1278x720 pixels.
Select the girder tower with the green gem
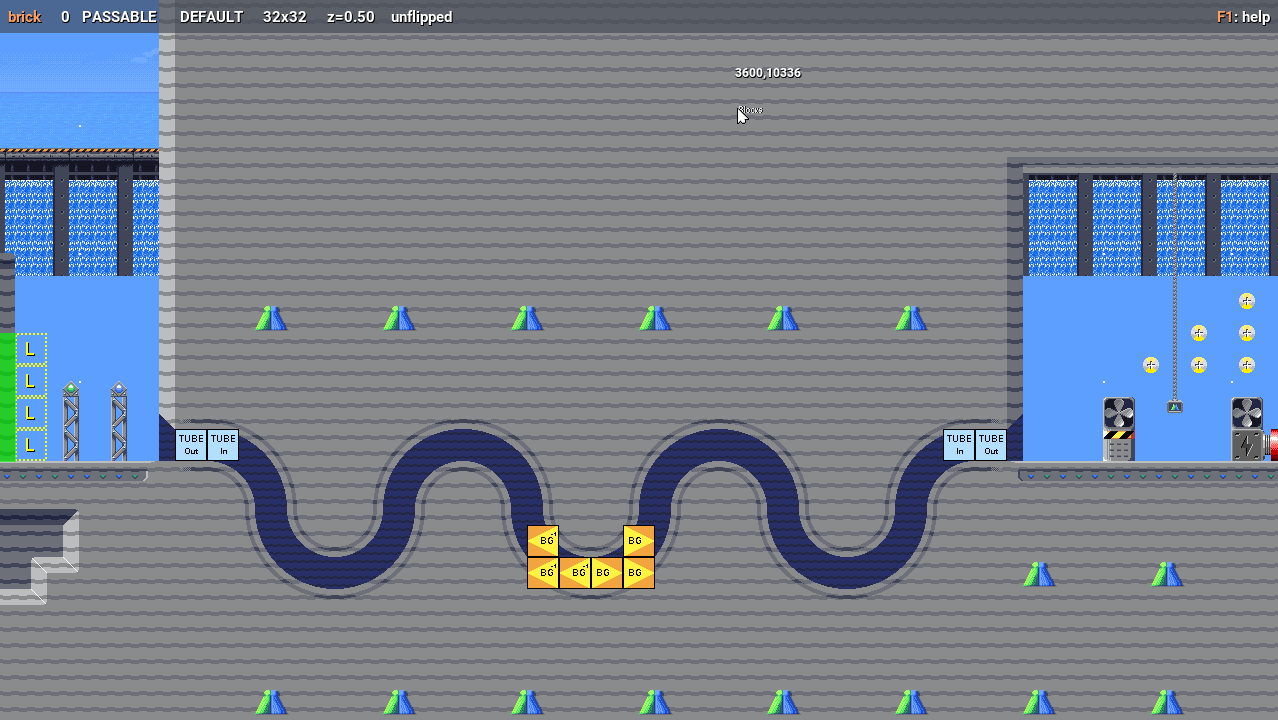[71, 422]
